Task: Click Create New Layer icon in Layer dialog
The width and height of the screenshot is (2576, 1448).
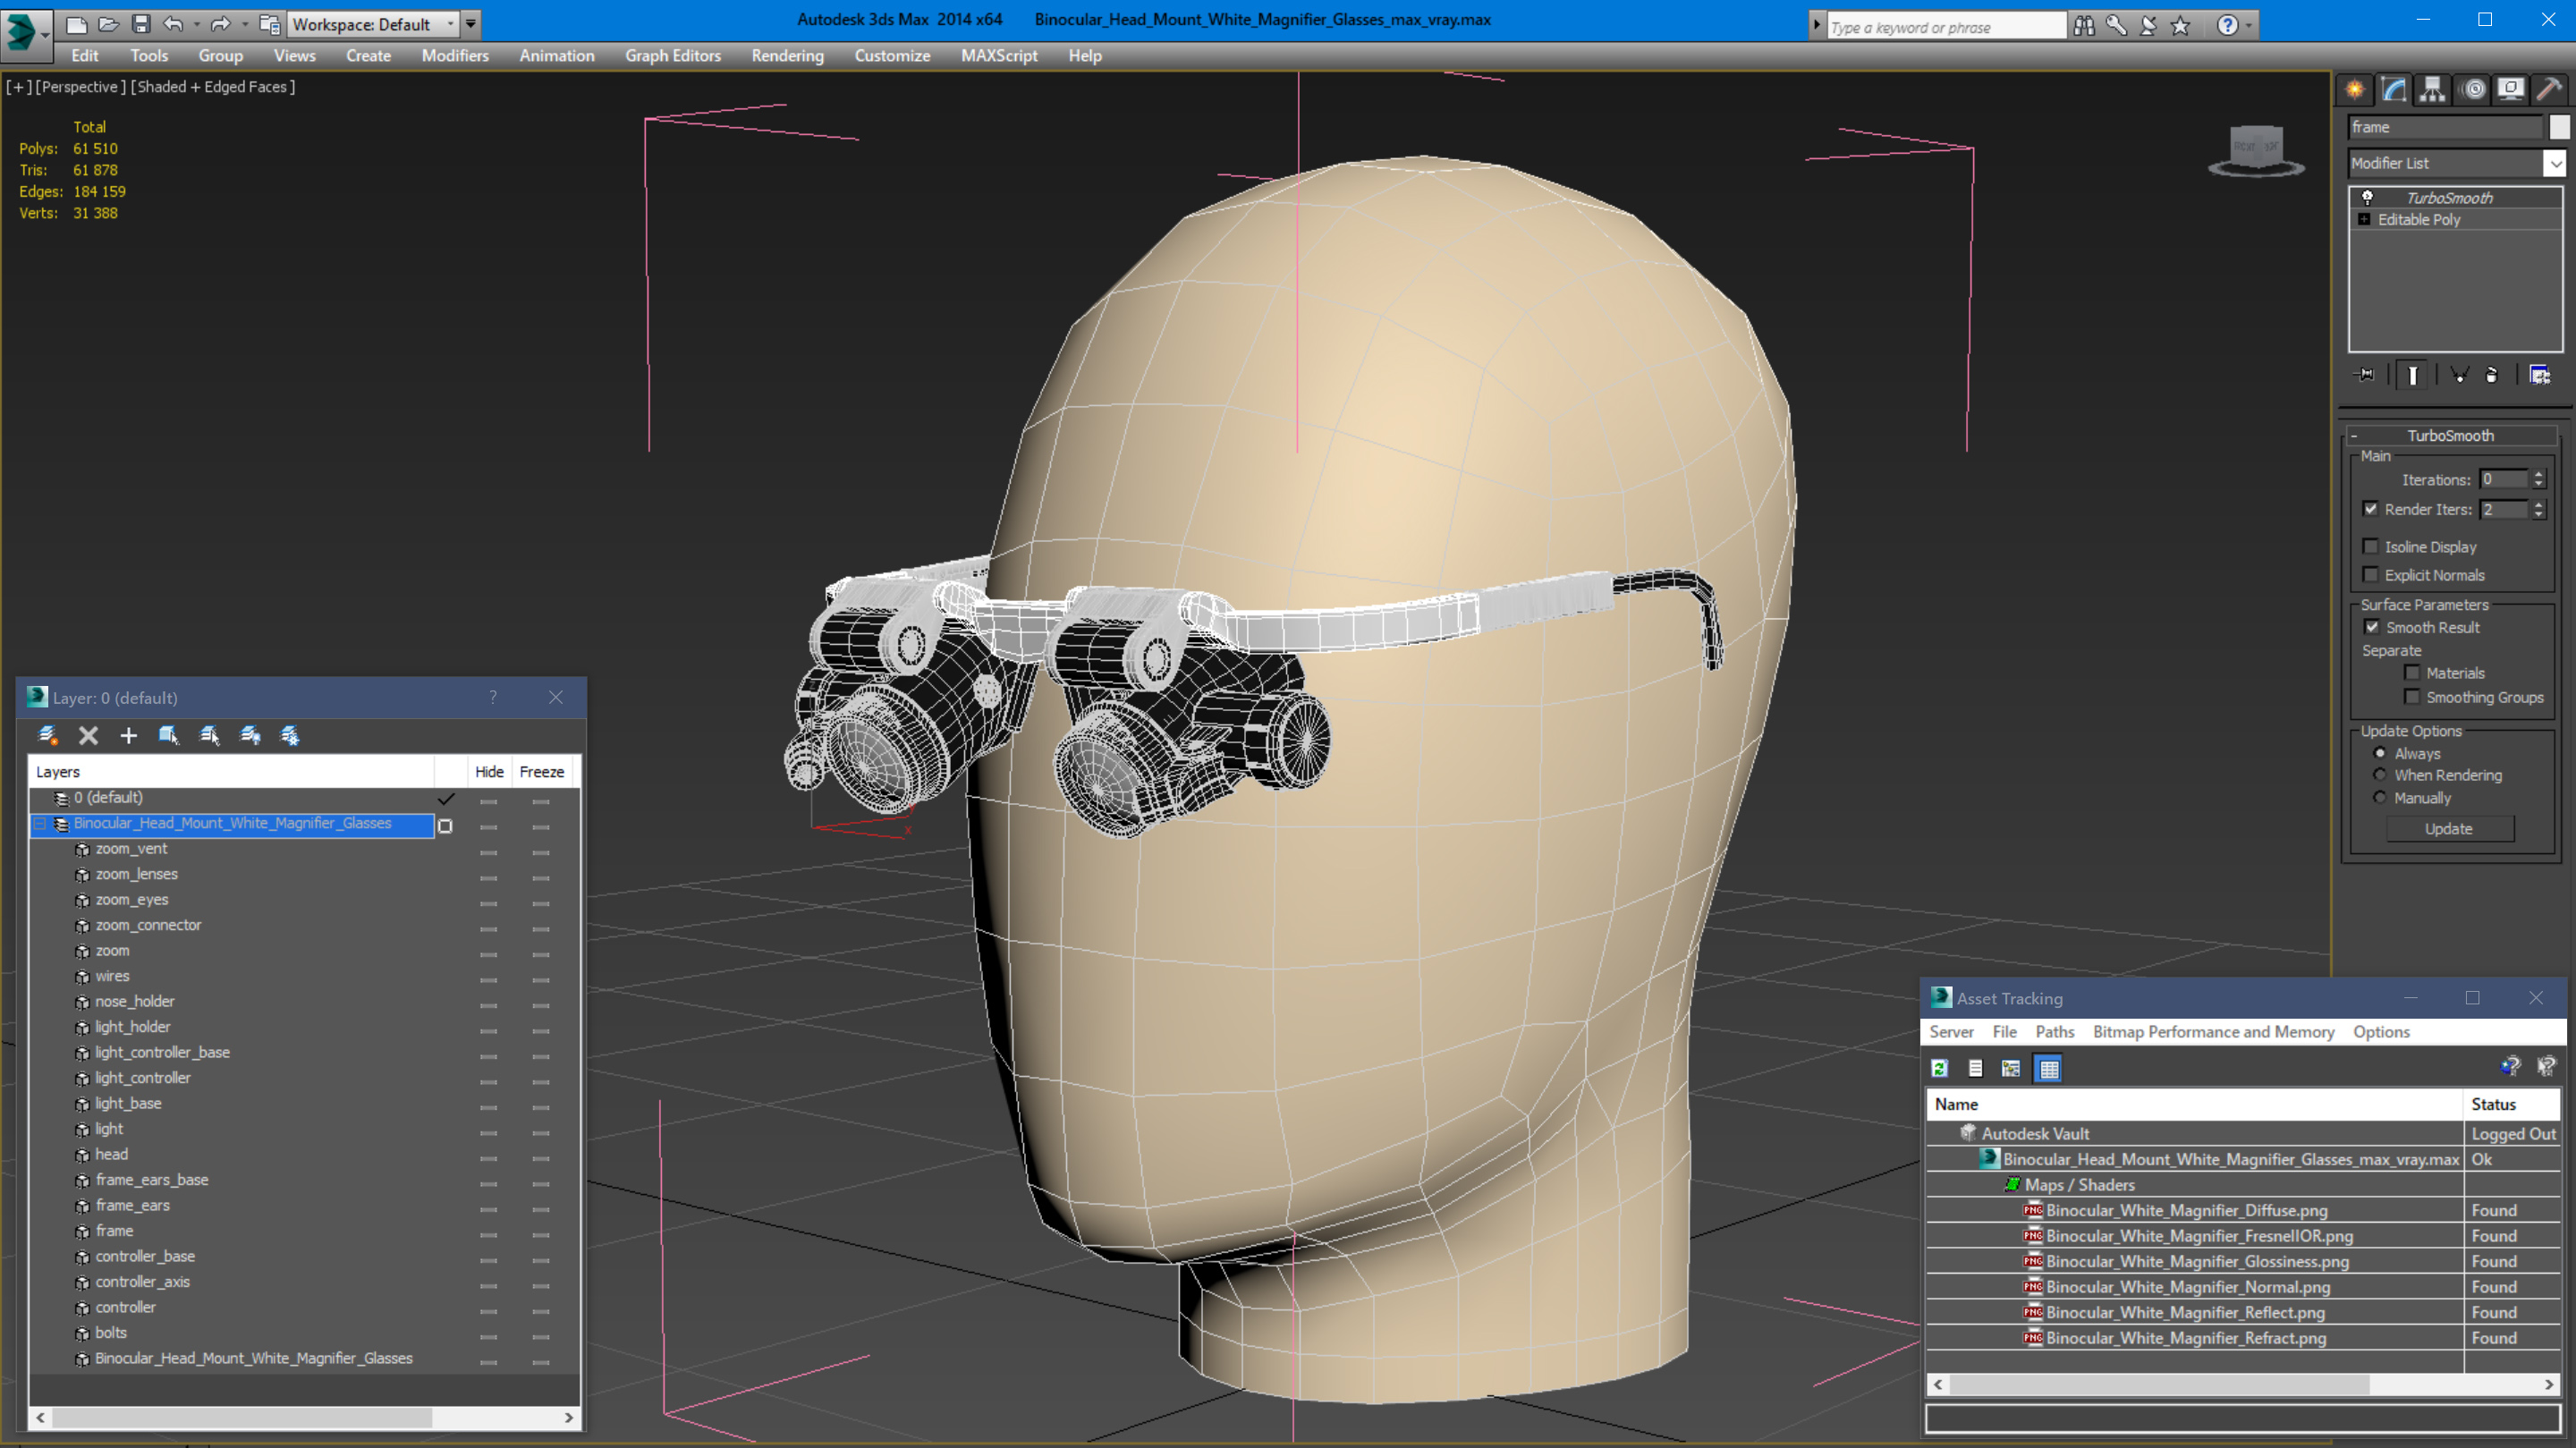Action: [47, 736]
